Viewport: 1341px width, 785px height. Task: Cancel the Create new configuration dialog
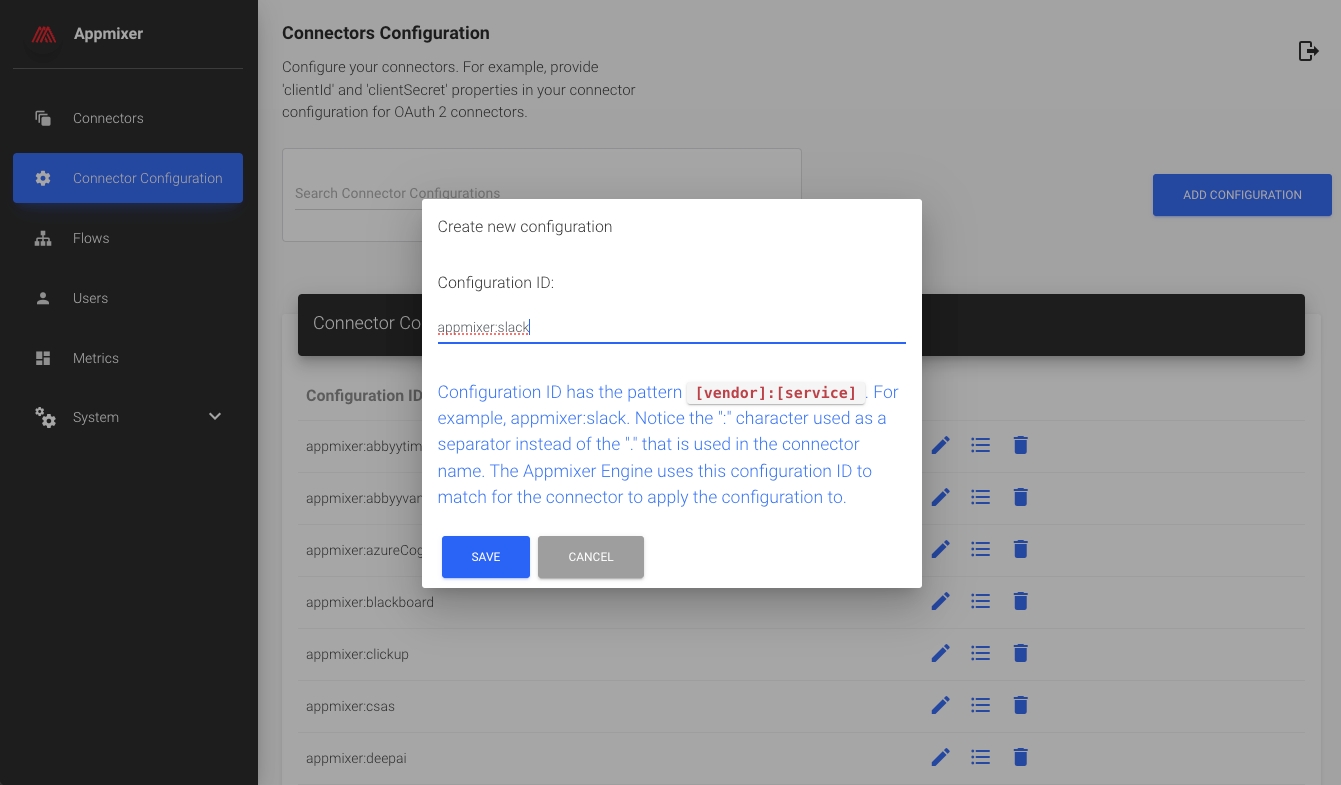click(590, 557)
